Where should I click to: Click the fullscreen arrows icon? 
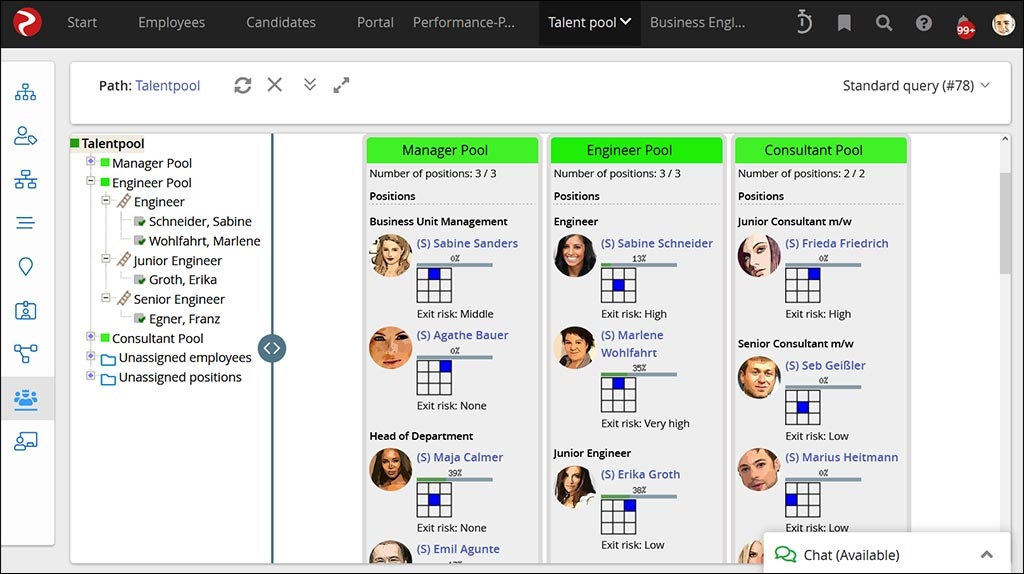[x=342, y=86]
